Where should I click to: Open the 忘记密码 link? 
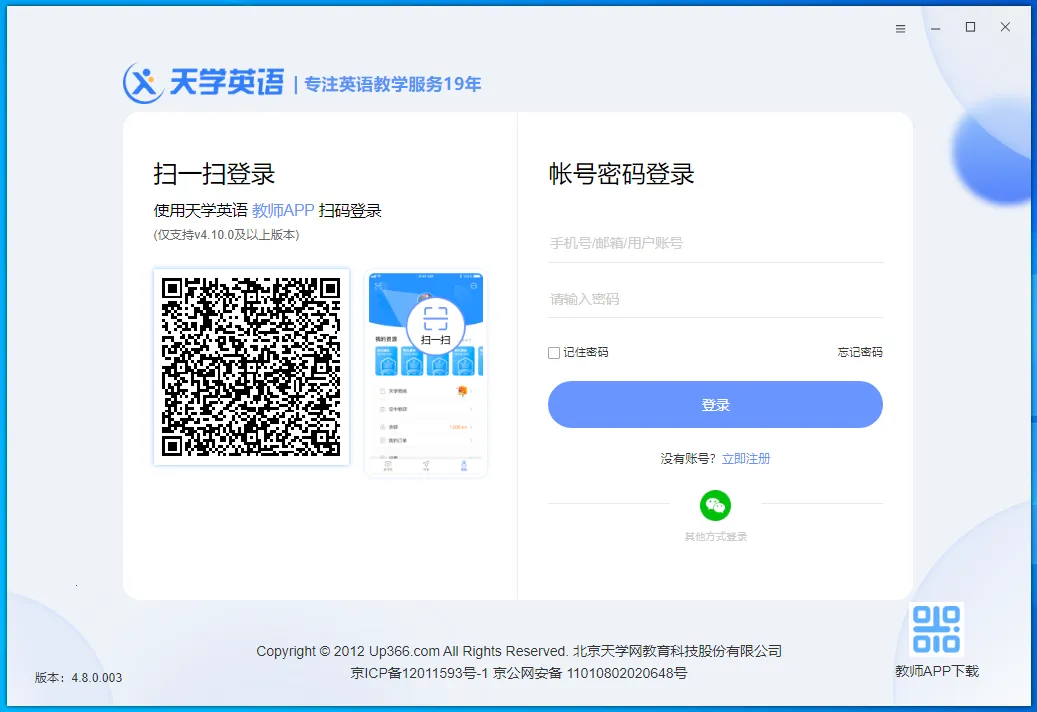point(862,352)
